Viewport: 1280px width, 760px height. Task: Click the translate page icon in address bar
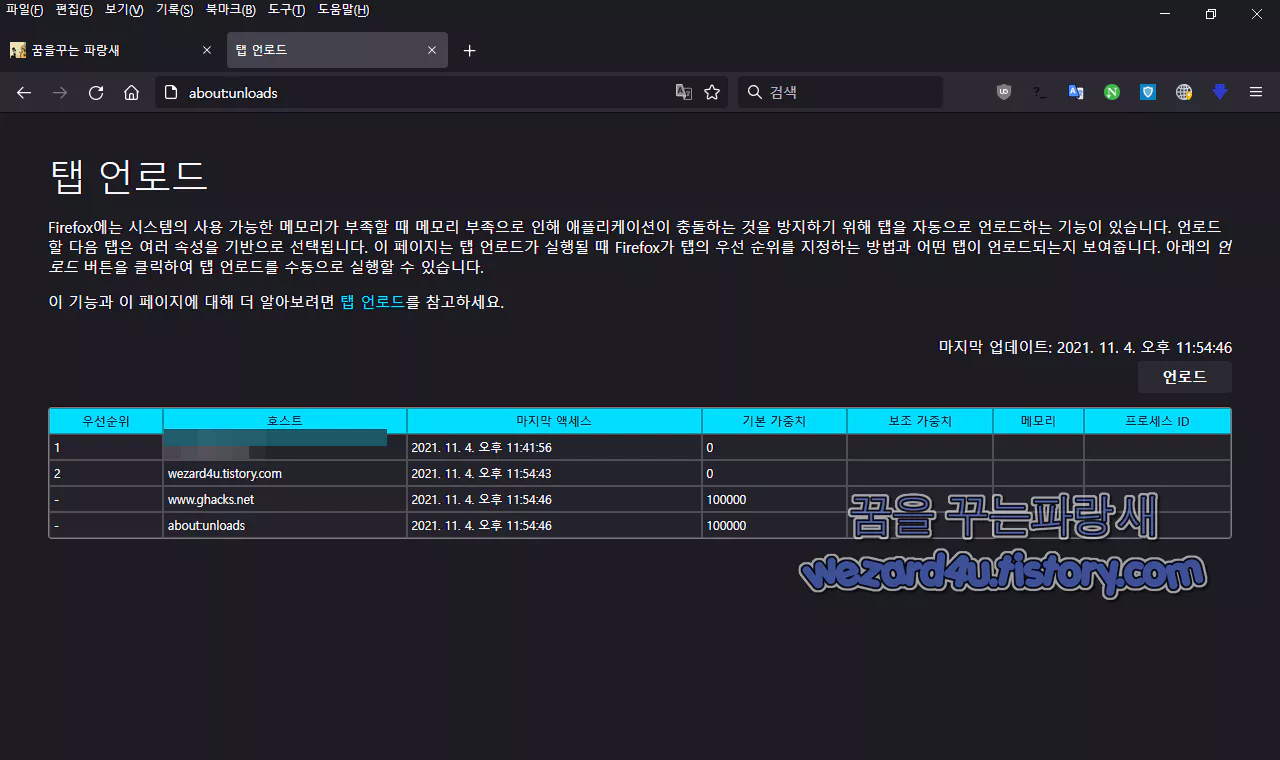coord(683,91)
